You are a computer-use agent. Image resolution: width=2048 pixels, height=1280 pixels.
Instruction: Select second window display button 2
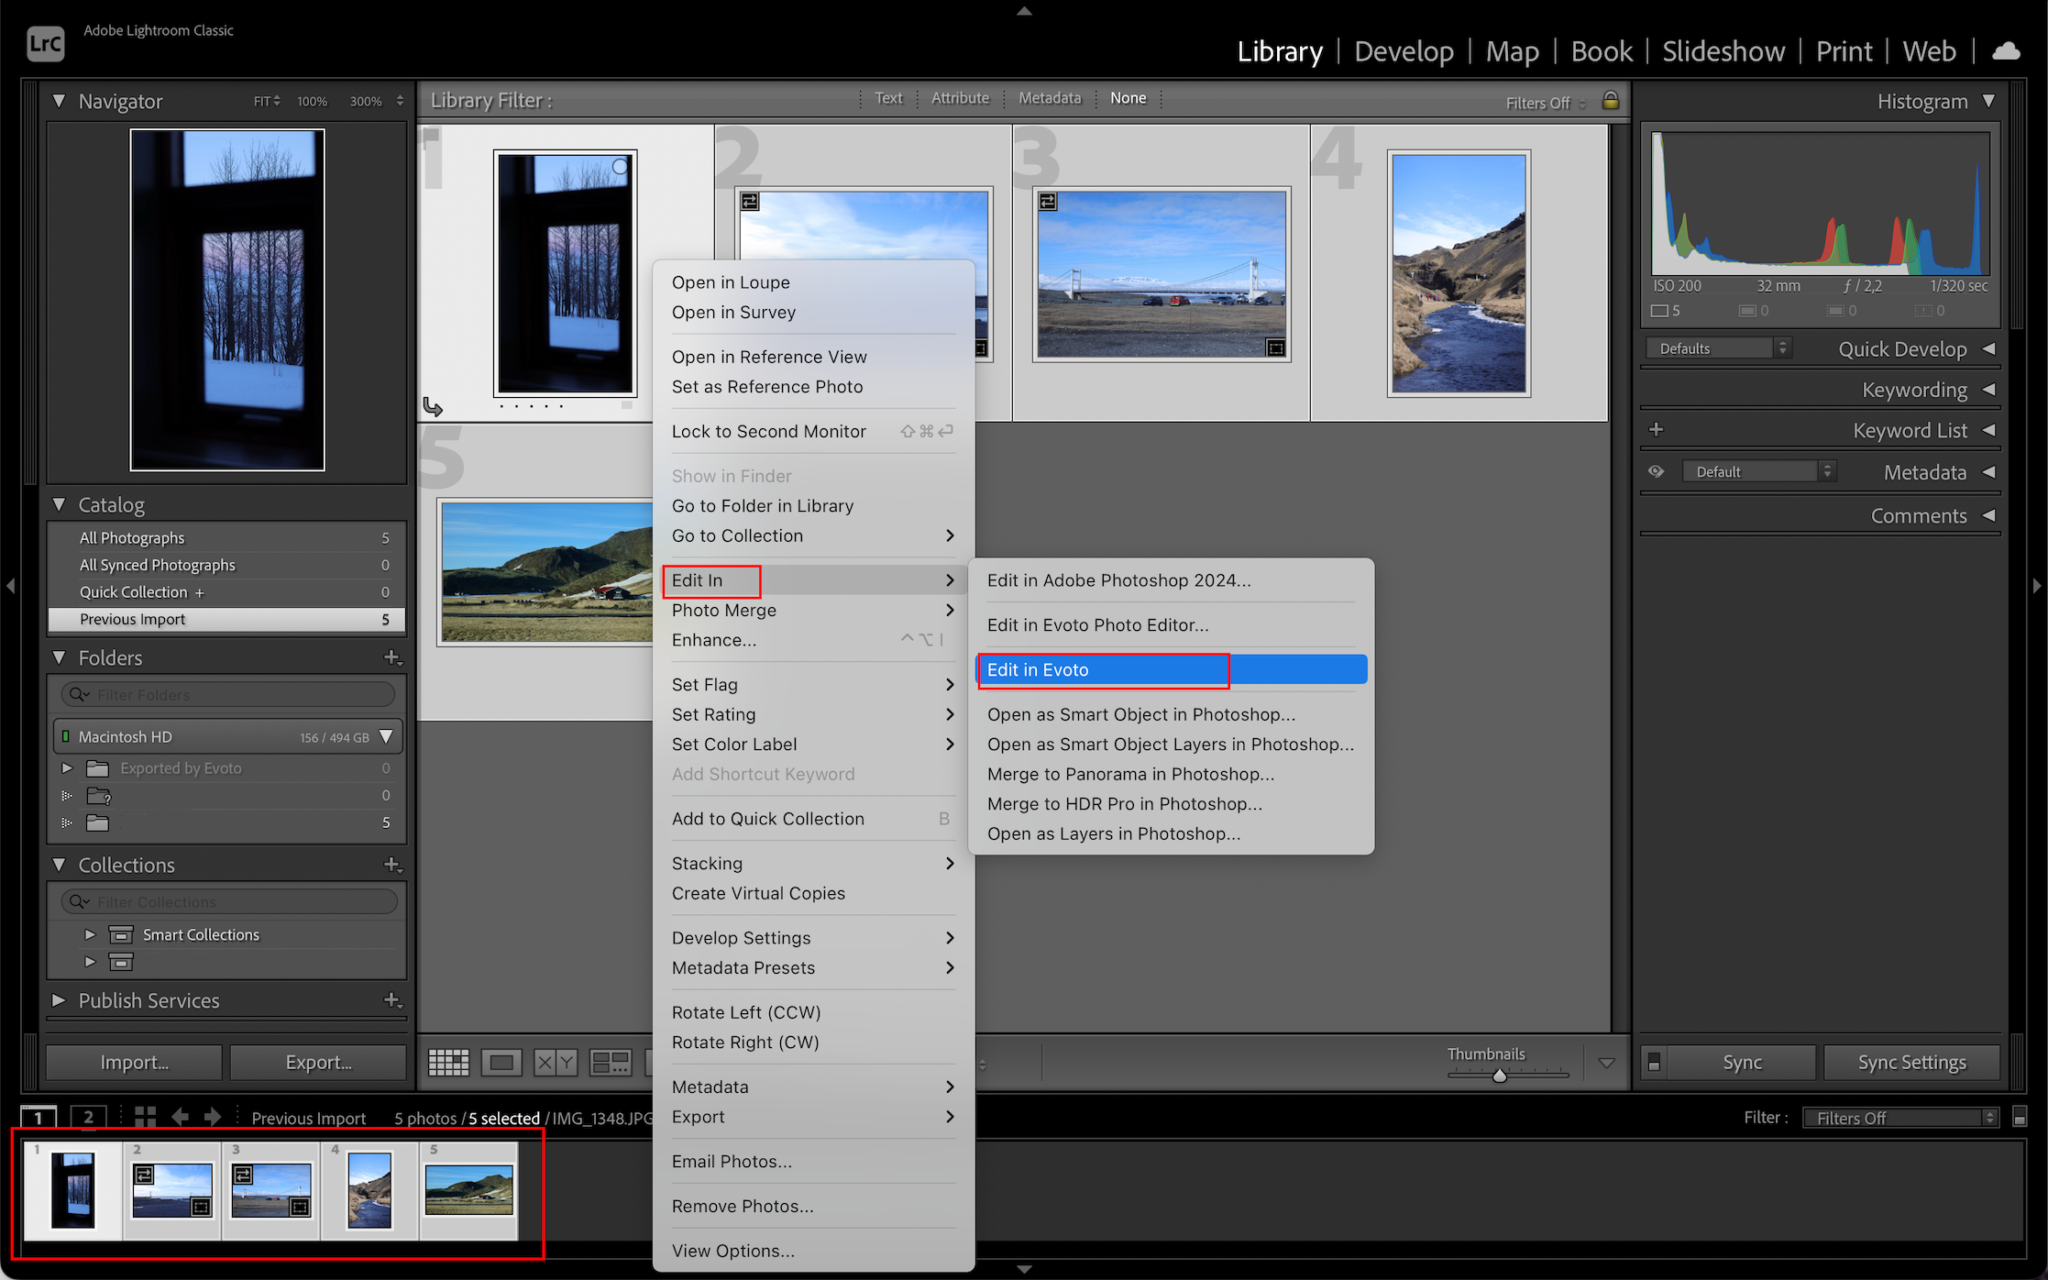[88, 1117]
